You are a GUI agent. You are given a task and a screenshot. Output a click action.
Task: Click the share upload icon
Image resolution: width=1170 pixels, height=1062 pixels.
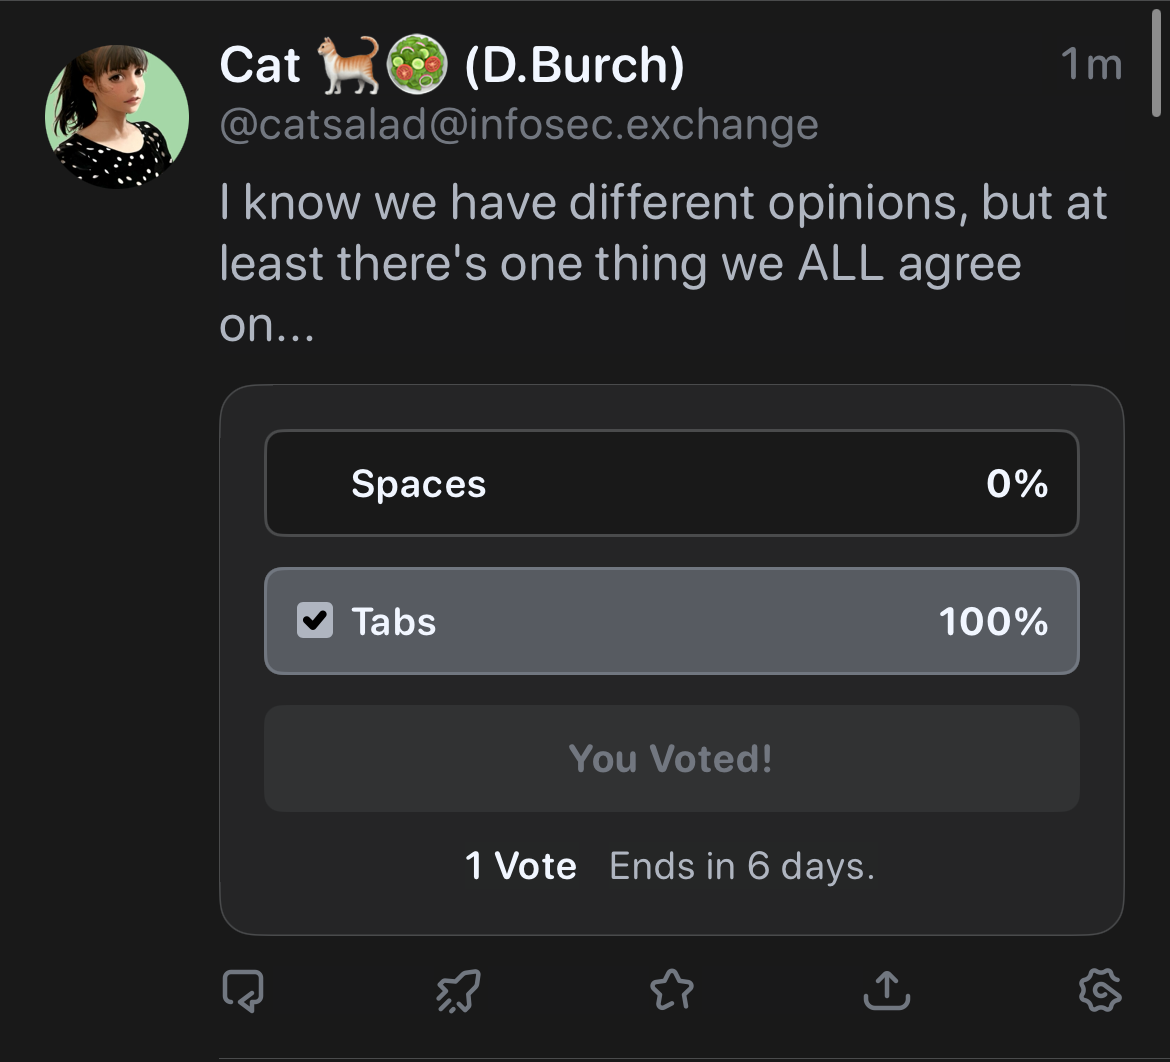tap(886, 990)
